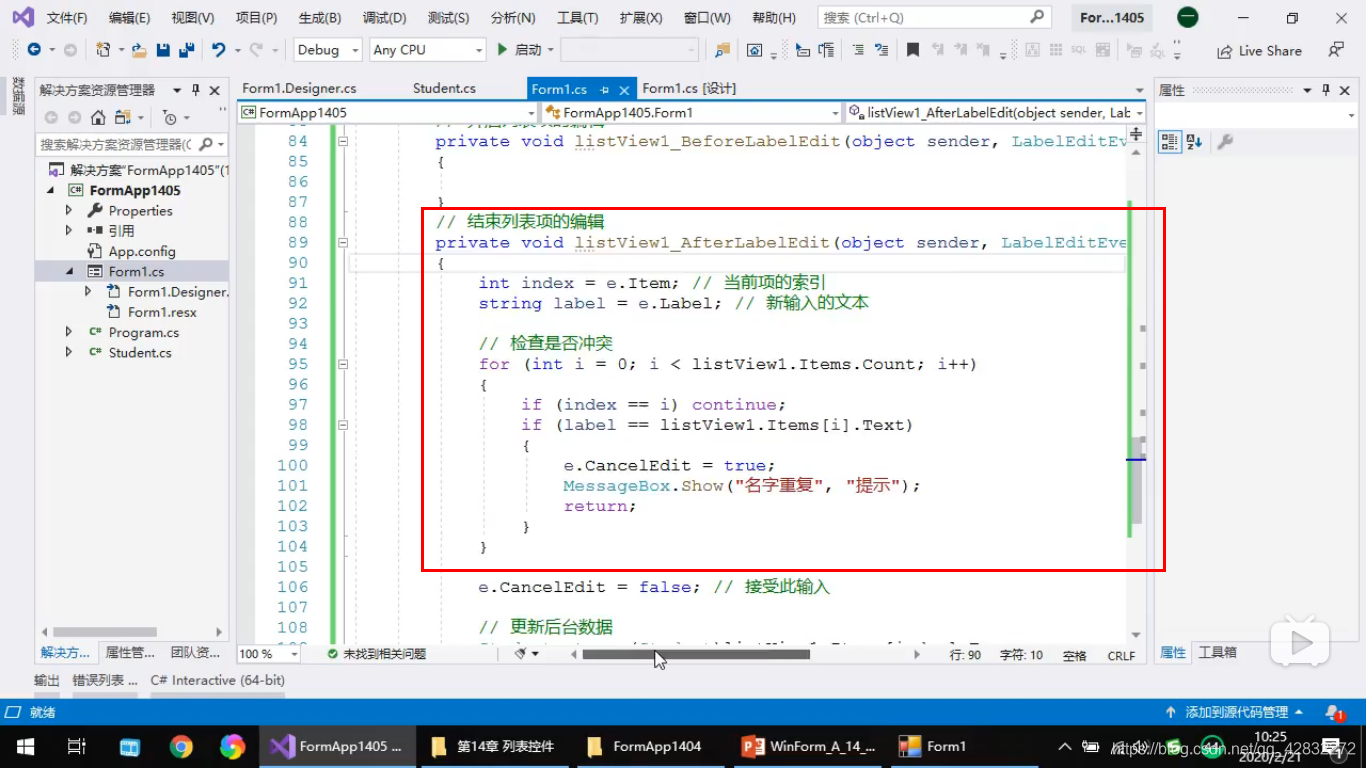Open the 文件(F) menu
The image size is (1366, 768).
[x=67, y=18]
